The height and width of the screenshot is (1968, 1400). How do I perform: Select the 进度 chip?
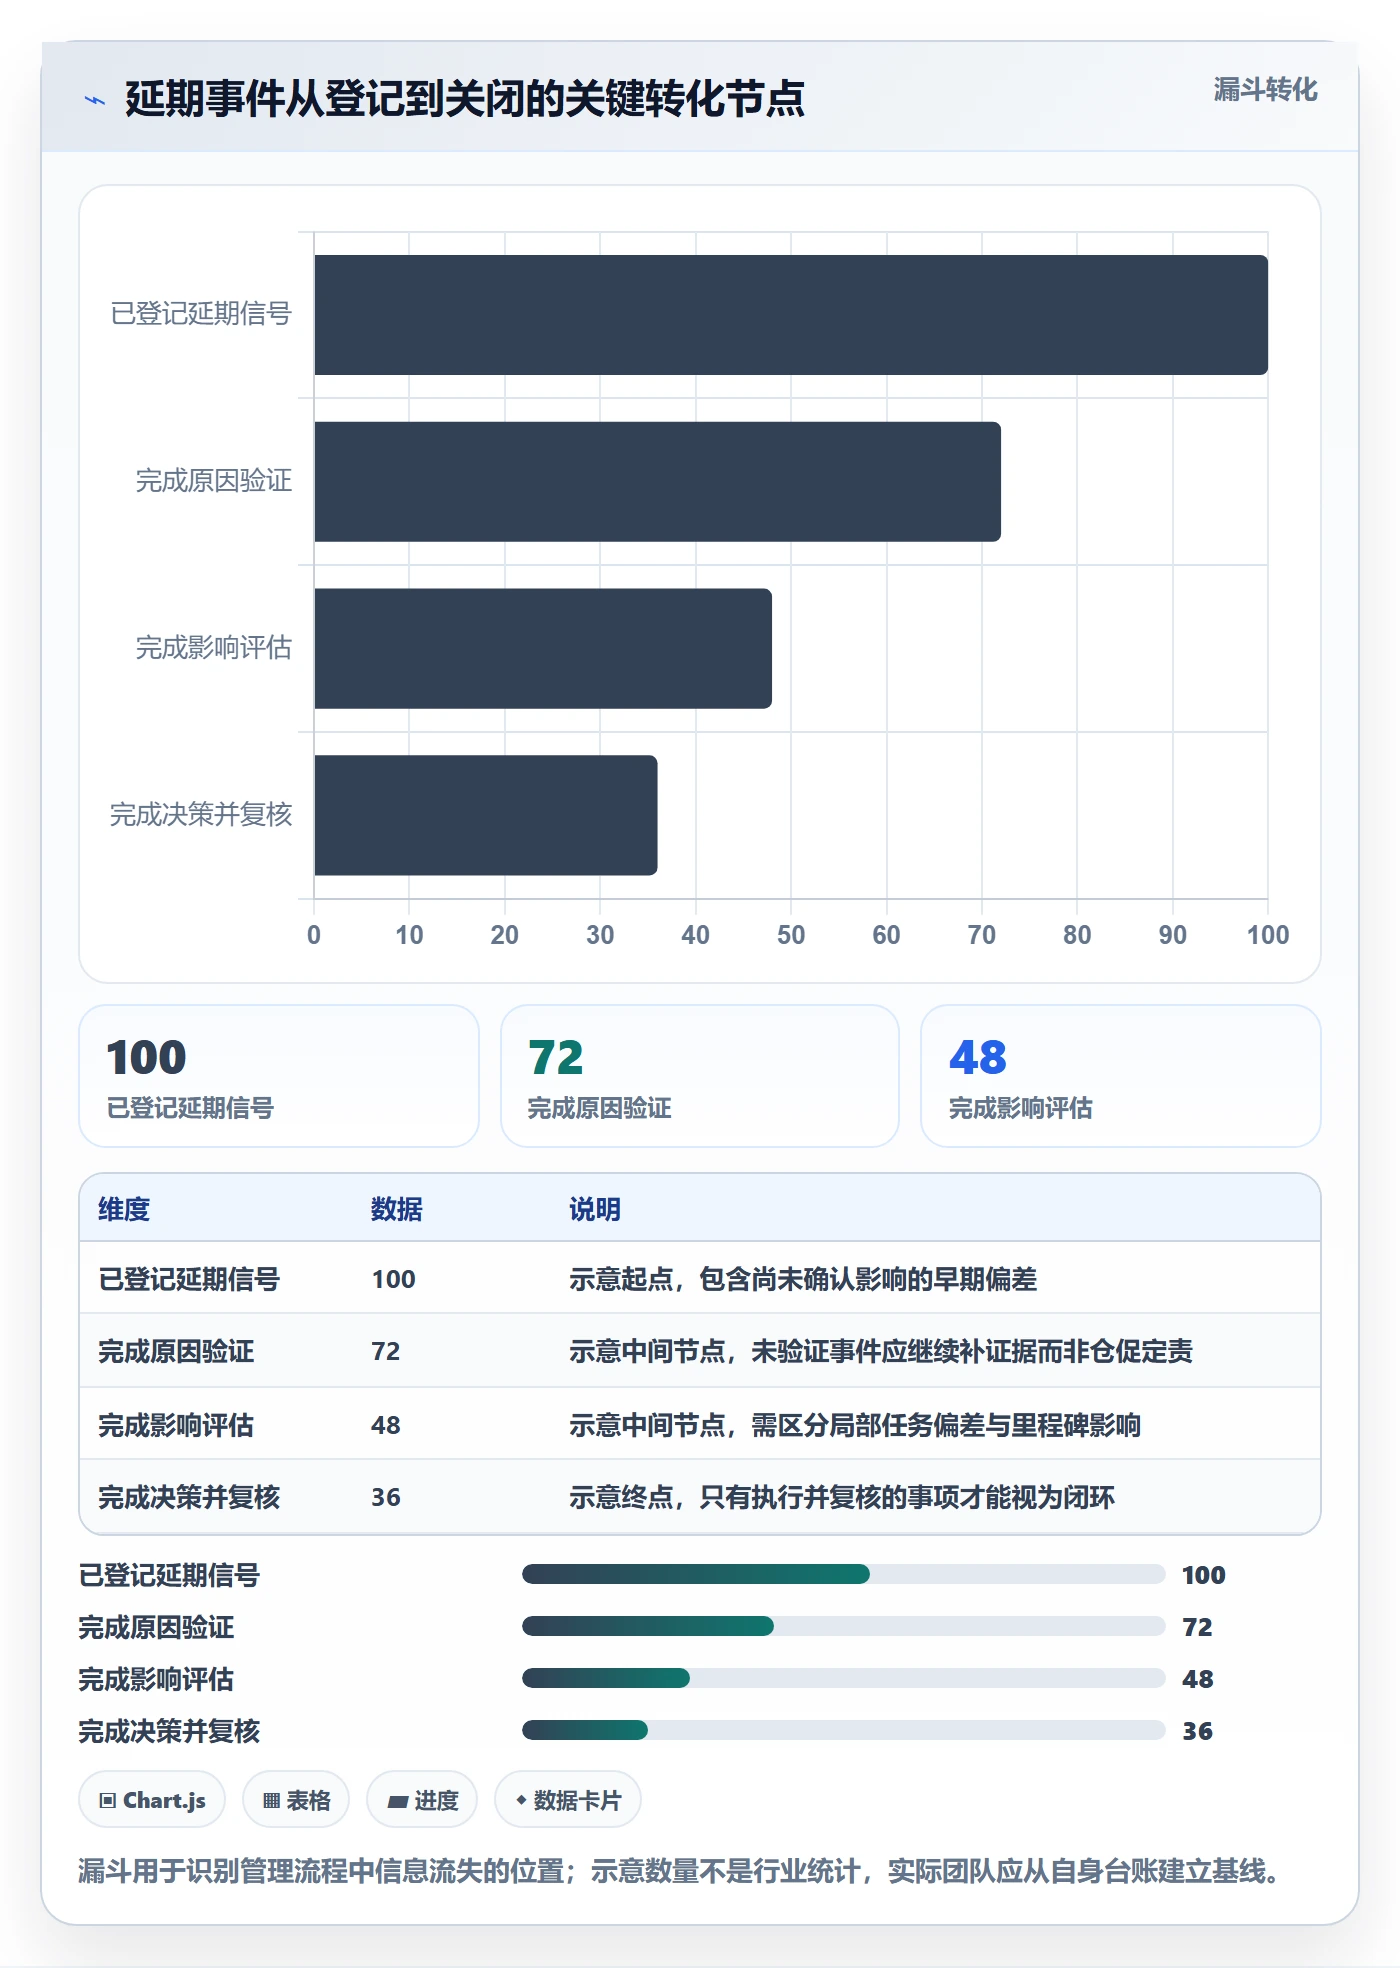click(422, 1800)
